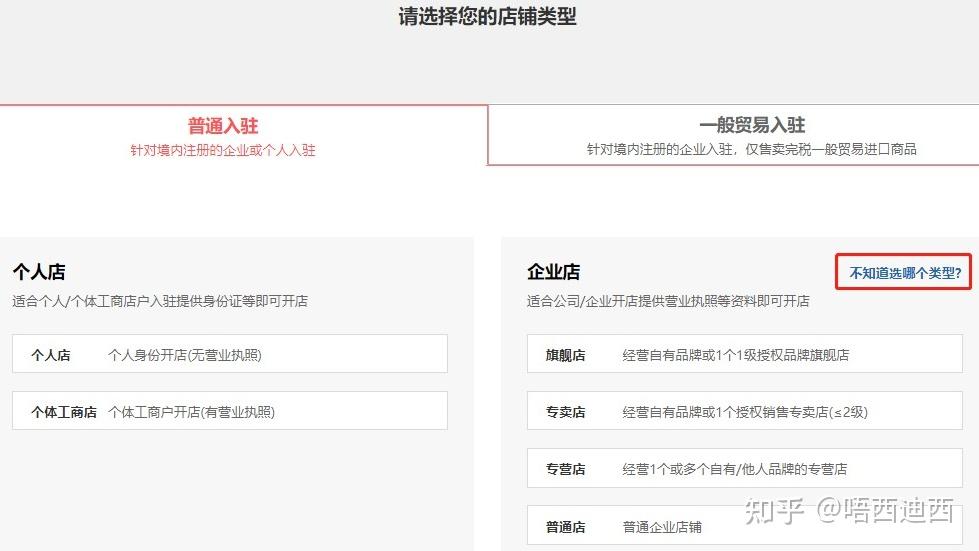Choose the 个人店 no-license store option
The image size is (979, 551).
click(230, 354)
